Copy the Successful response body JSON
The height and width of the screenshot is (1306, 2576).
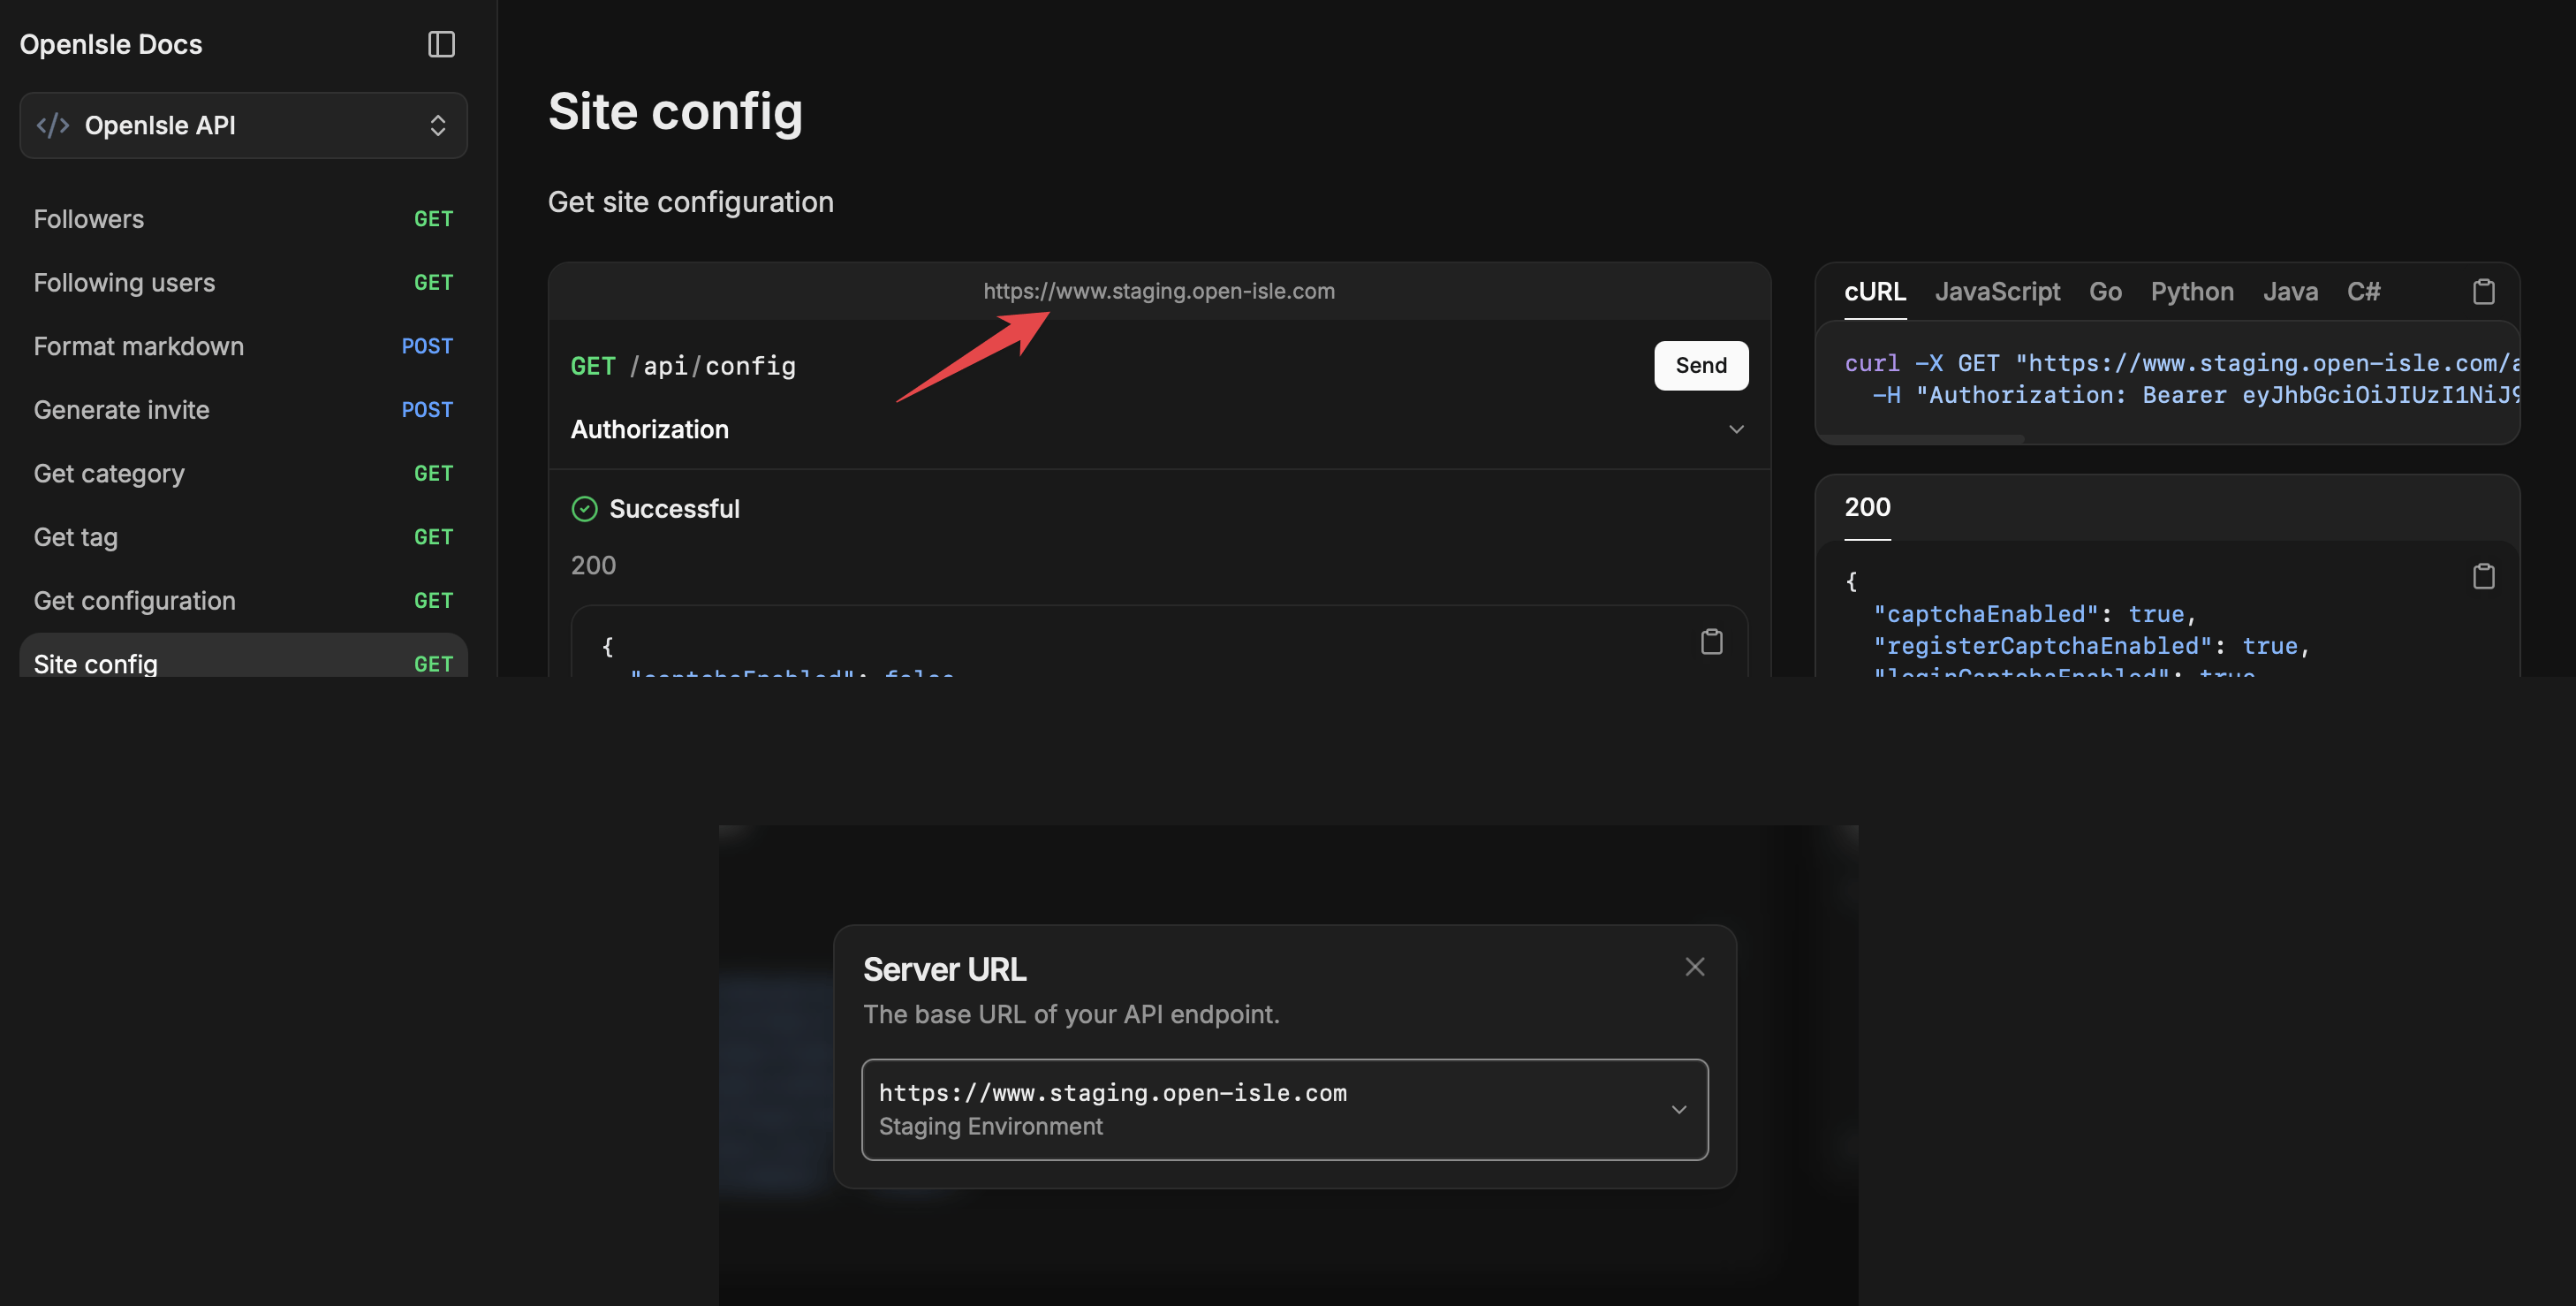[1711, 642]
